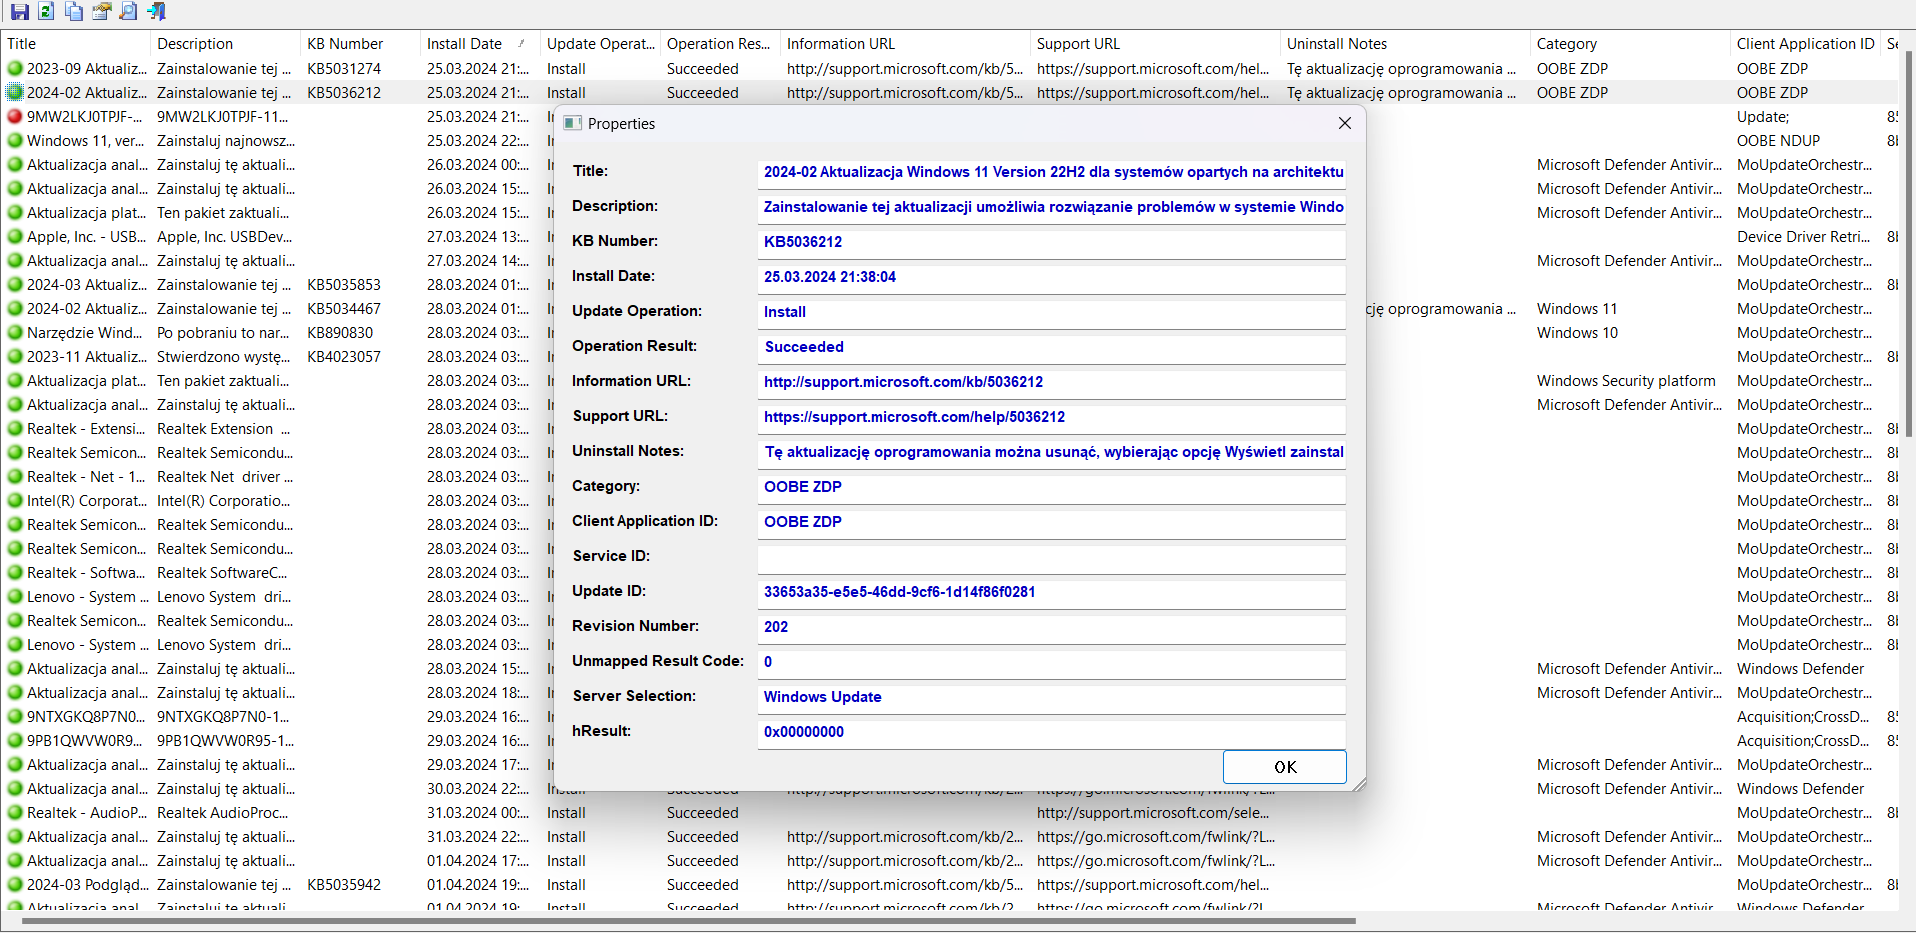Screen dimensions: 1916x933
Task: Click the Windows Security platform category cell
Action: (1626, 381)
